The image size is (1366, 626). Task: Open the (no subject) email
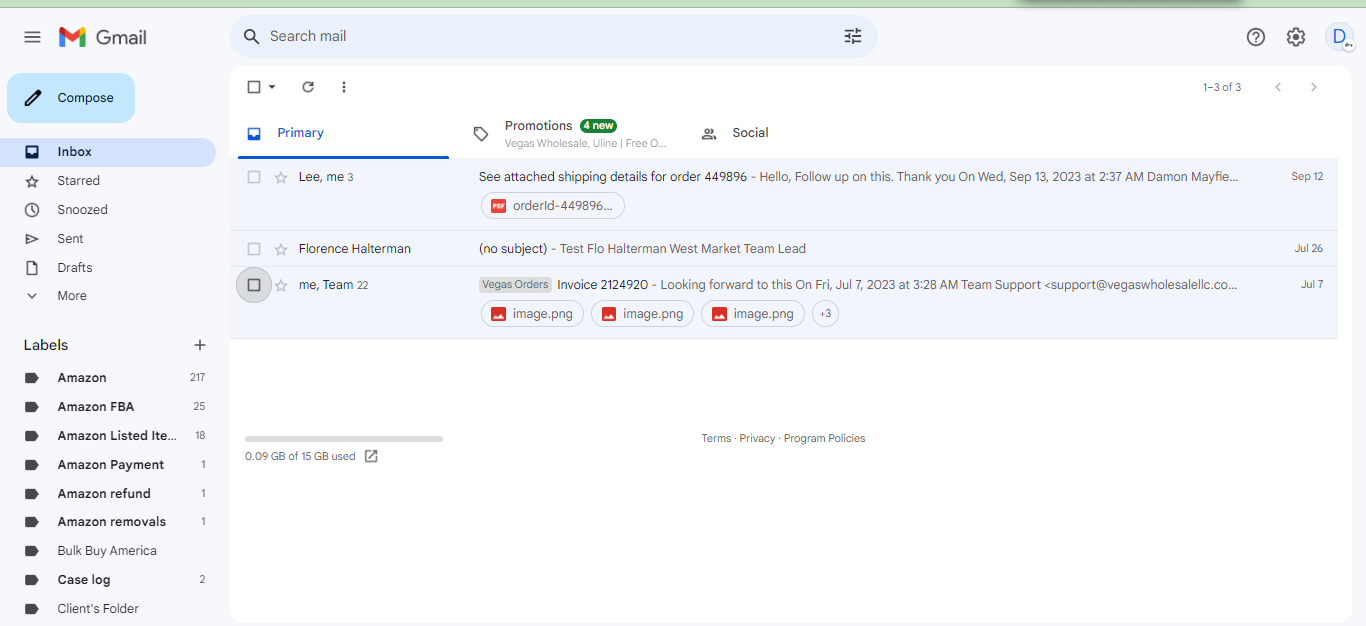click(784, 249)
